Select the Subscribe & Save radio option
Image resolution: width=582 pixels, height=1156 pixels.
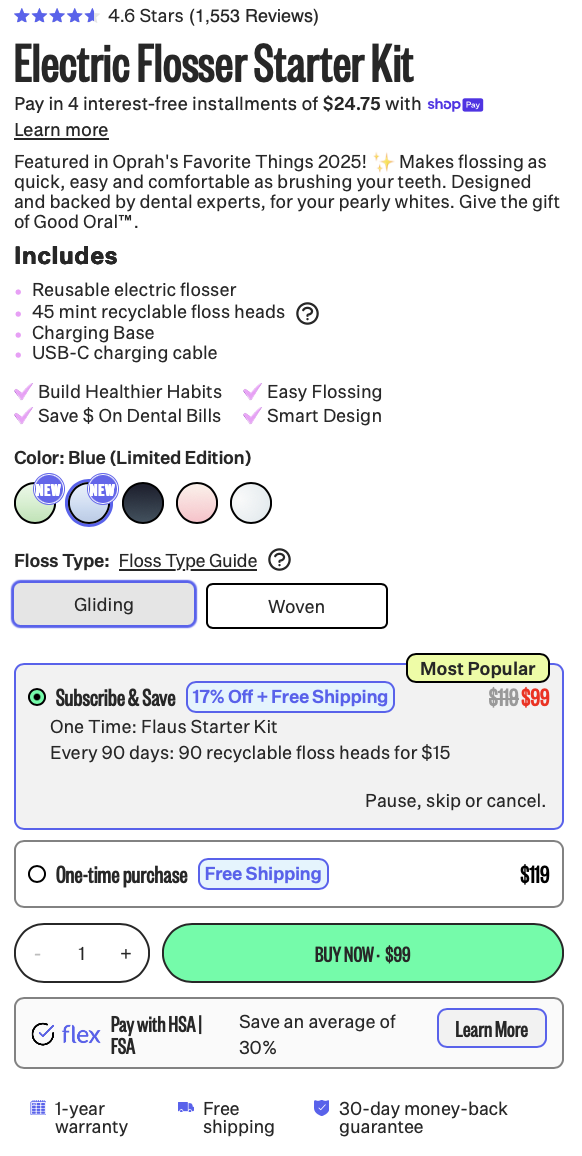[37, 697]
